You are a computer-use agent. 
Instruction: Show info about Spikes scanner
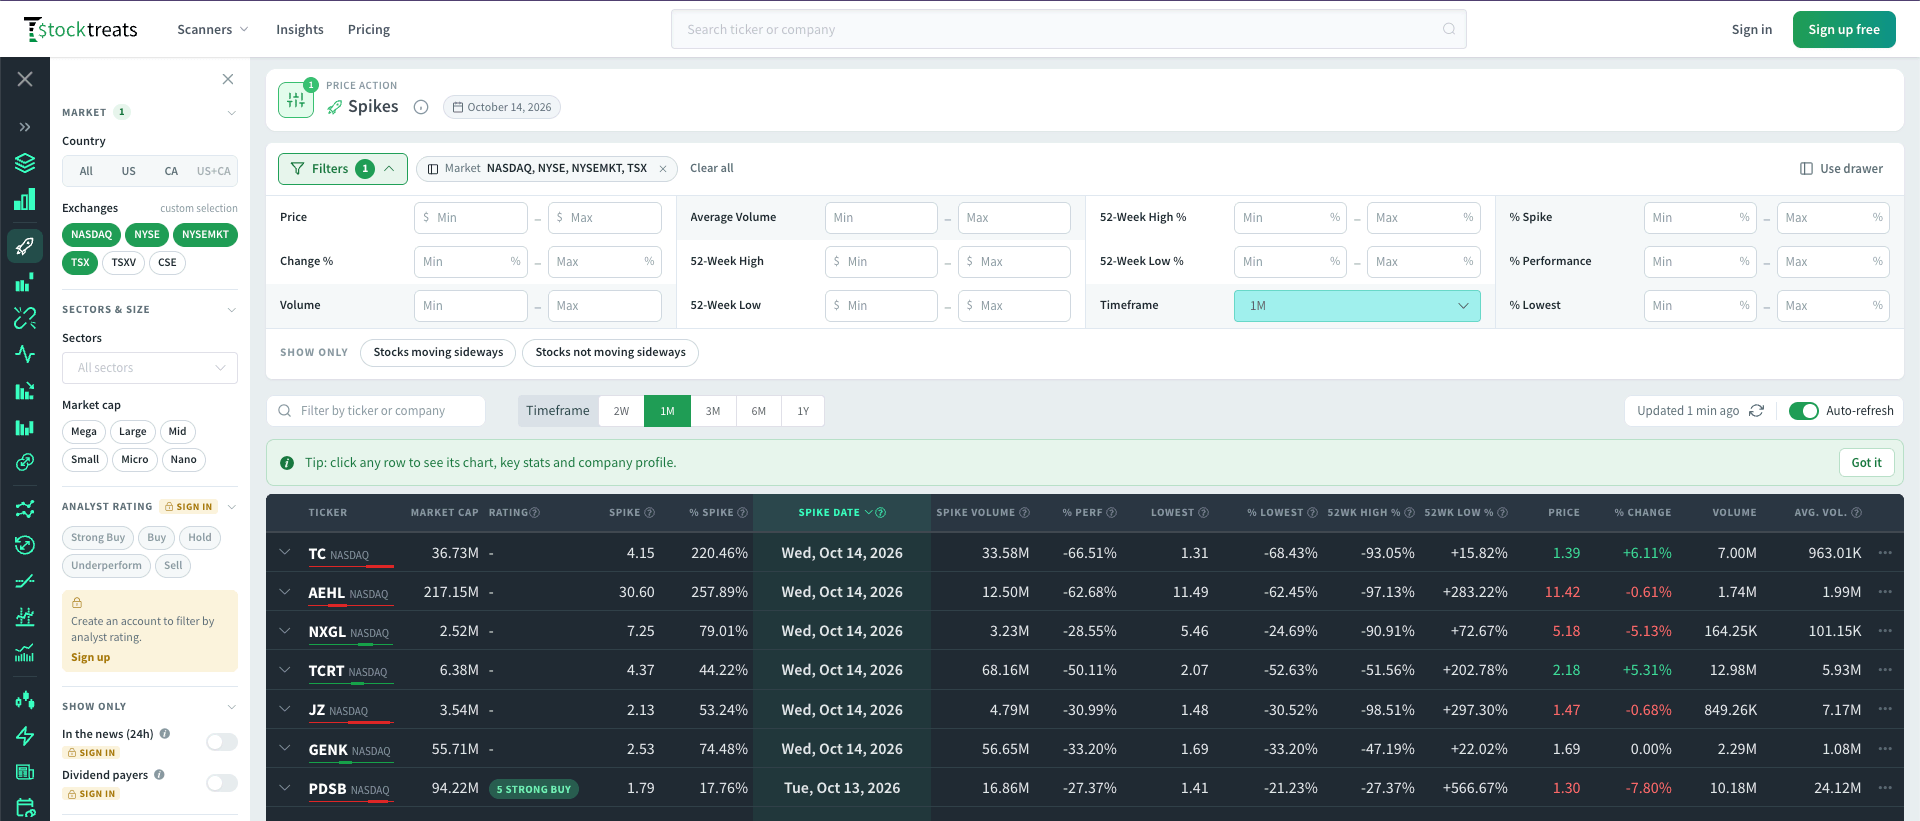[421, 107]
